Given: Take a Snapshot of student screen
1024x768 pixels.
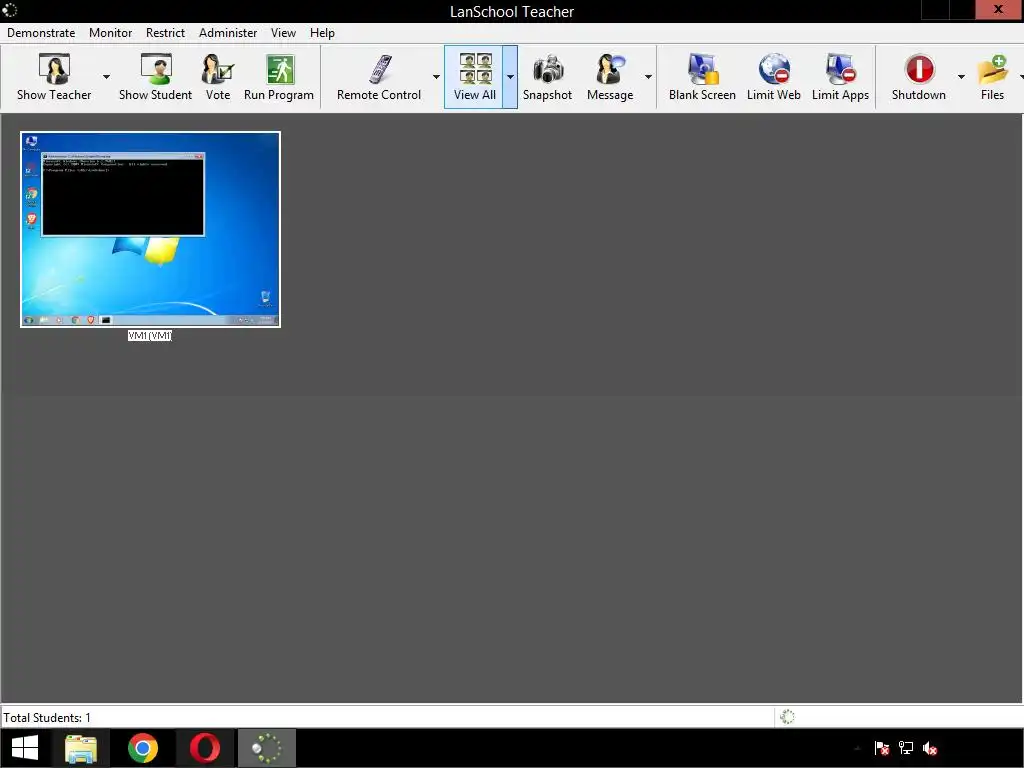Looking at the screenshot, I should [547, 77].
